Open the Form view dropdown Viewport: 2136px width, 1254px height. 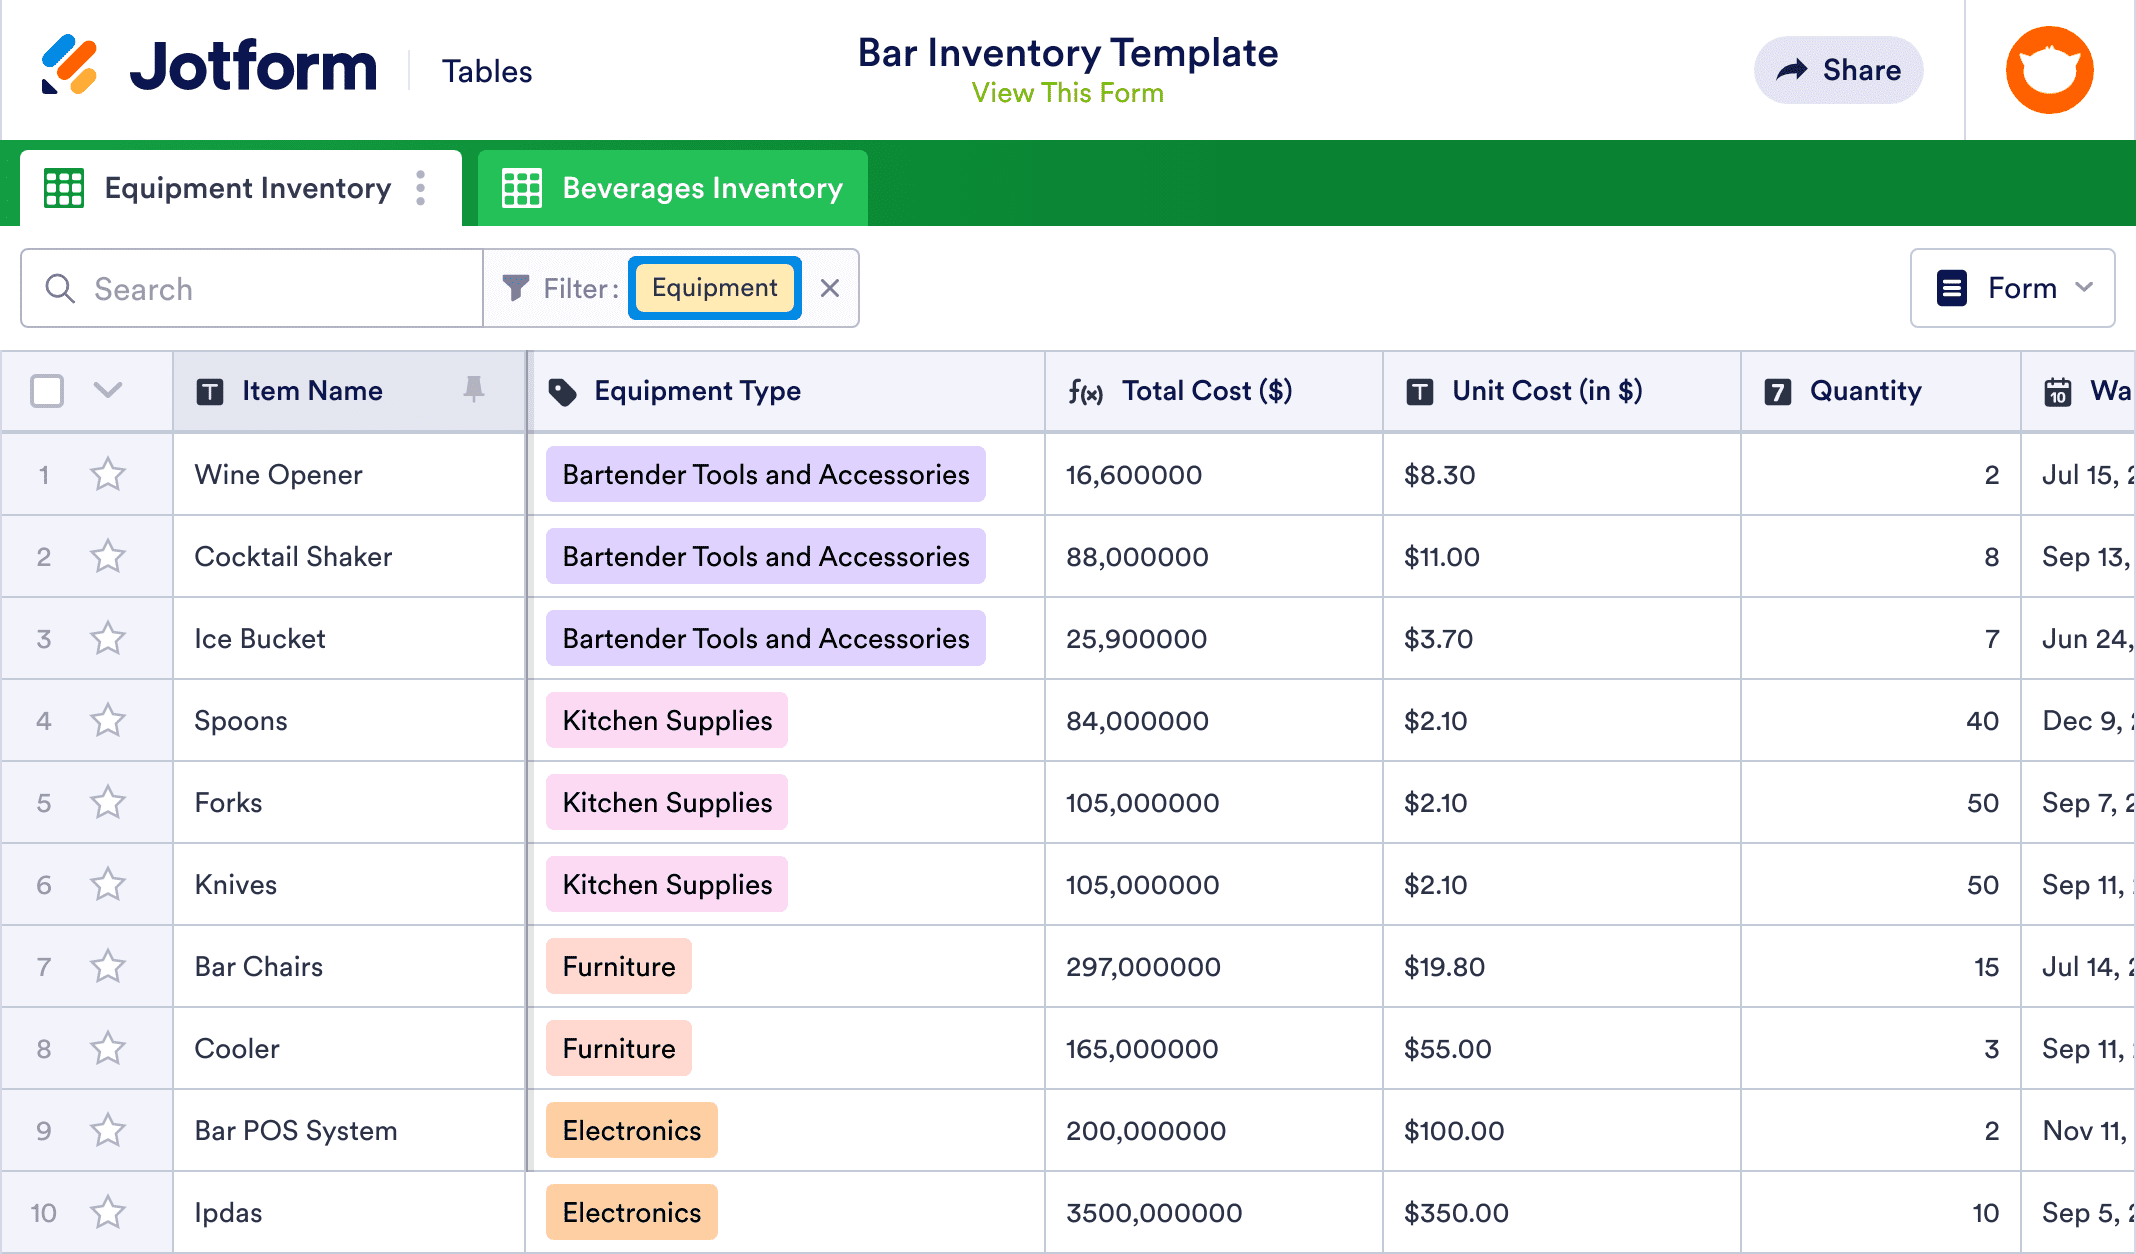tap(2012, 288)
